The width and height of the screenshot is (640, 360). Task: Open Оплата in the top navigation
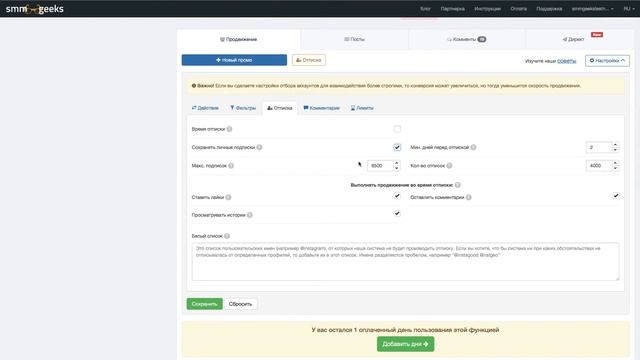pyautogui.click(x=518, y=9)
